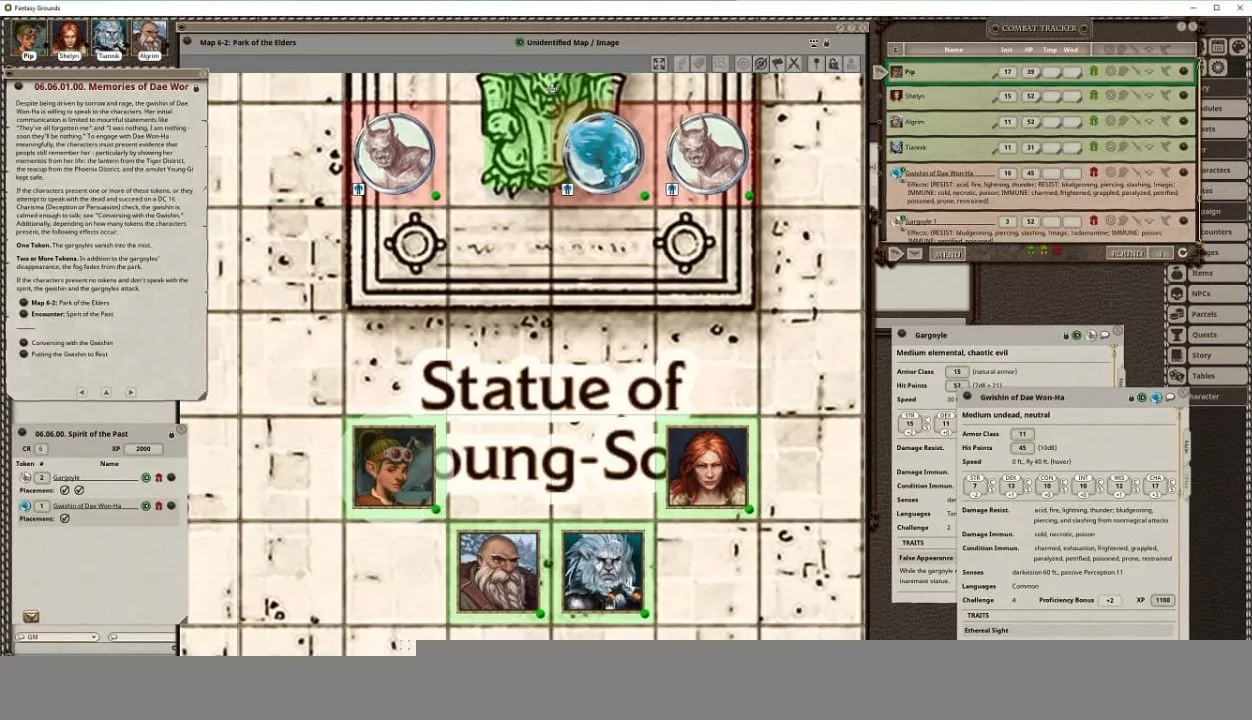Toggle Gwishin's hostile red faction icon

pos(1093,173)
